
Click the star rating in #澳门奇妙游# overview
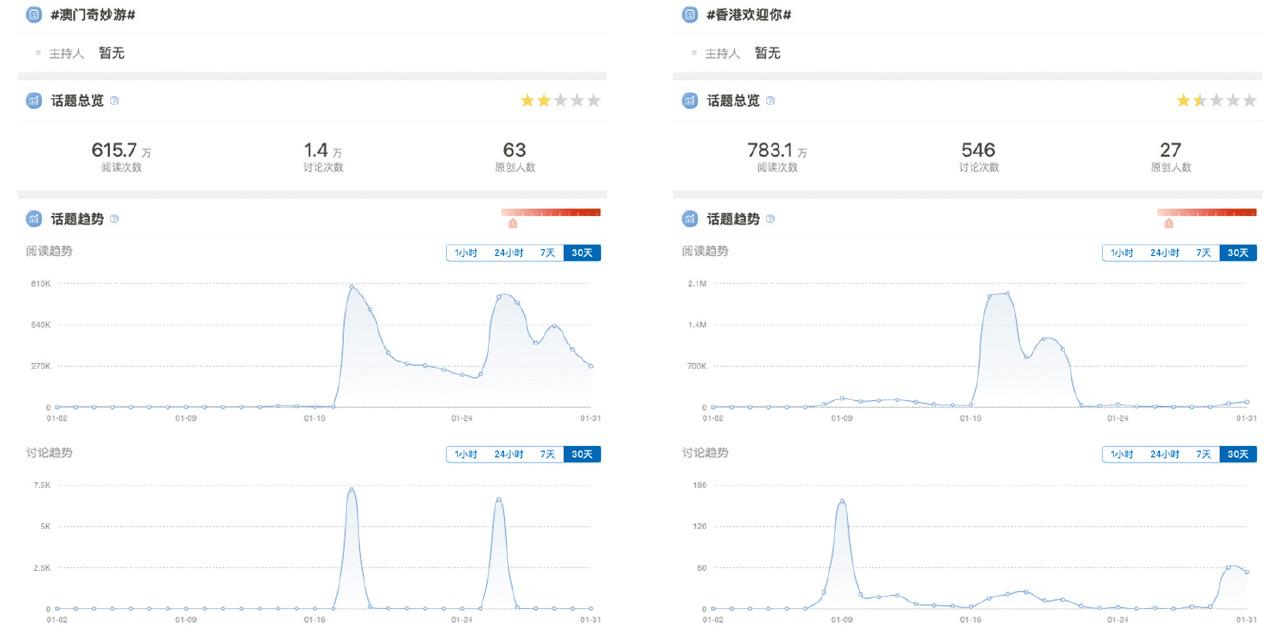pyautogui.click(x=560, y=101)
